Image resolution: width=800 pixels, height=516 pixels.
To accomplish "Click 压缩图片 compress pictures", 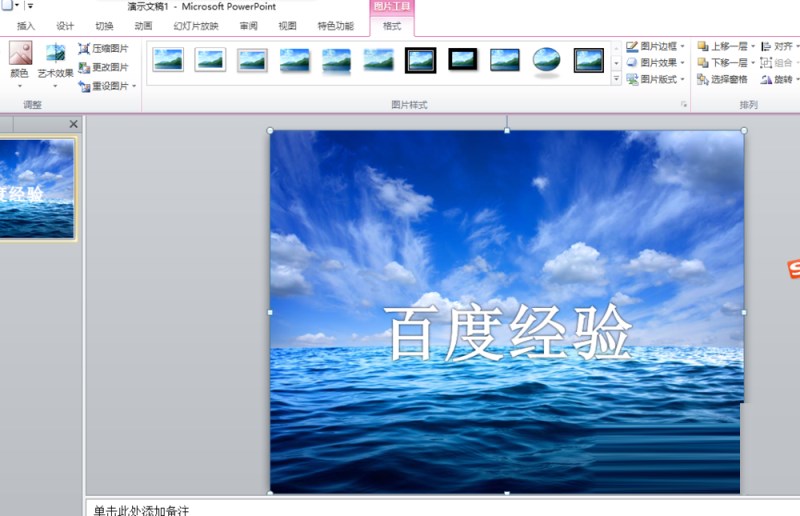I will tap(103, 48).
